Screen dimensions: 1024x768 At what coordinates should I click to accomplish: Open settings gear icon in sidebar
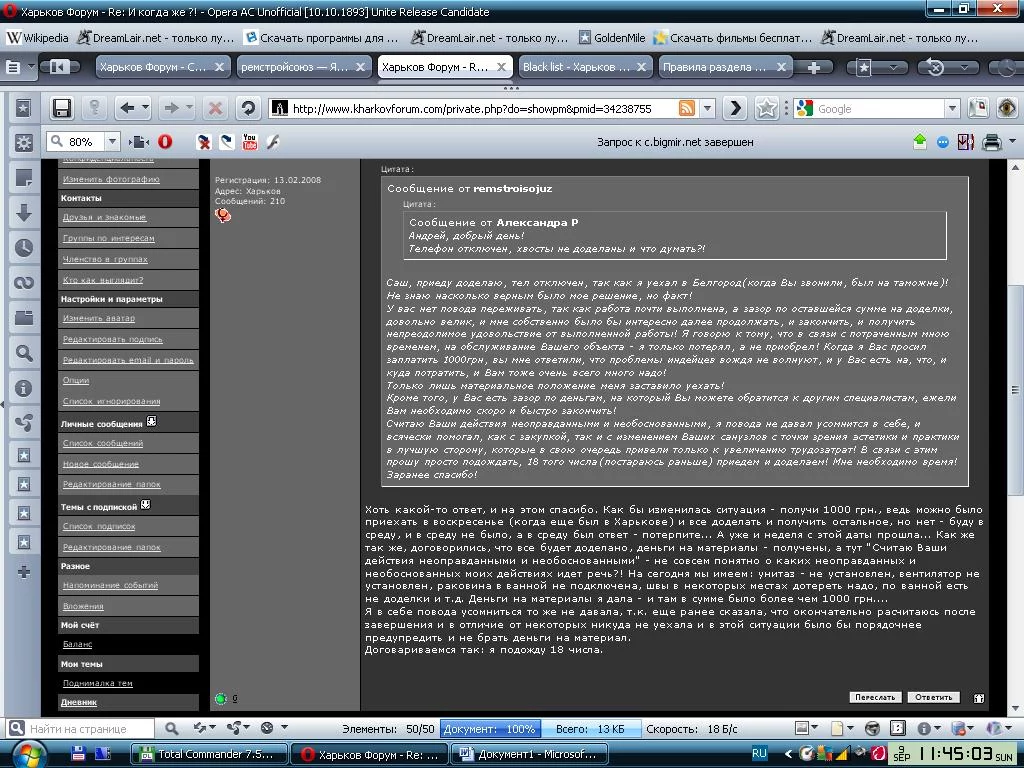[x=24, y=142]
